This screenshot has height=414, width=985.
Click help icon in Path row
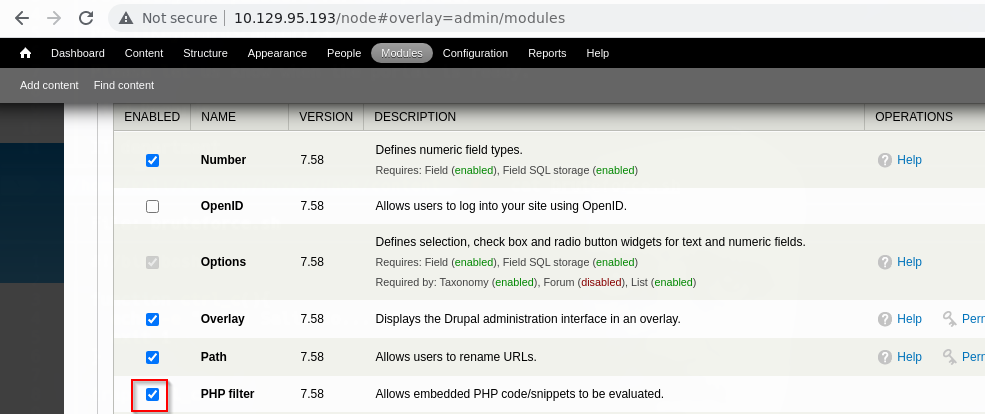click(884, 357)
